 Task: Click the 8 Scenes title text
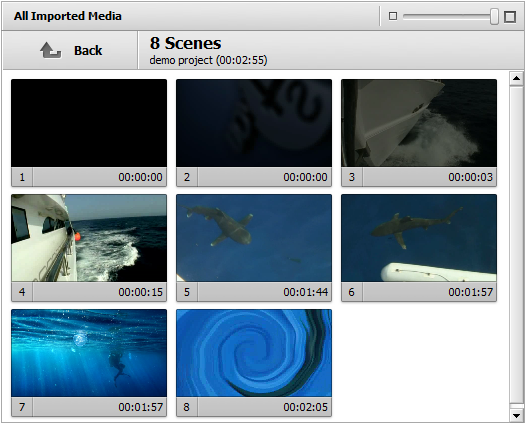[x=185, y=44]
